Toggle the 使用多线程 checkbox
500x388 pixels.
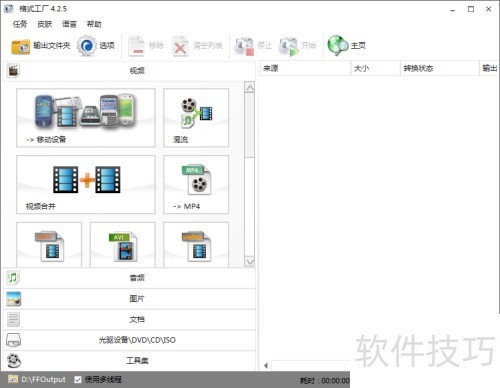coord(78,379)
